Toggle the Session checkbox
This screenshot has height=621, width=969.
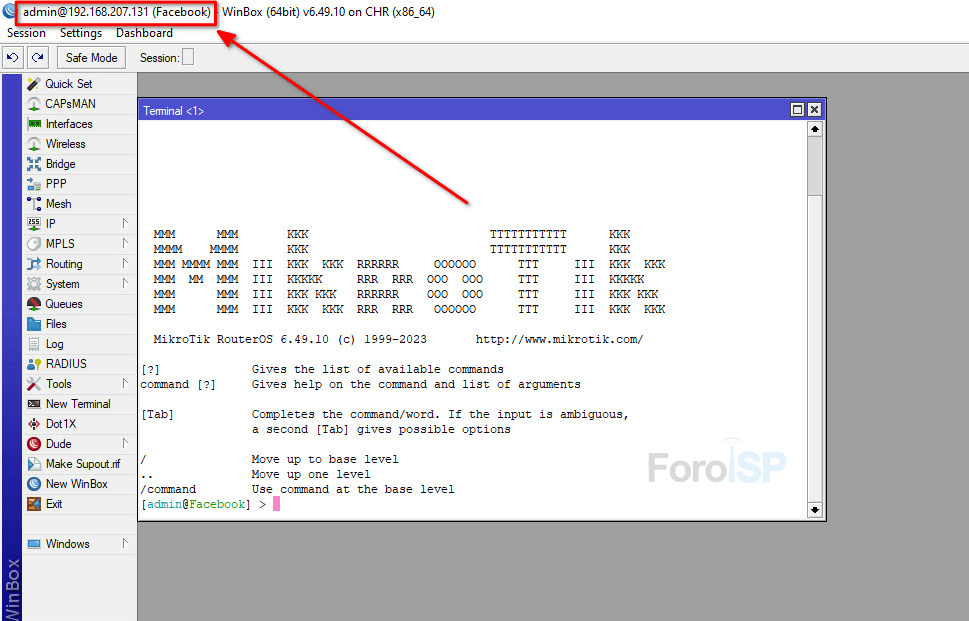pos(188,57)
